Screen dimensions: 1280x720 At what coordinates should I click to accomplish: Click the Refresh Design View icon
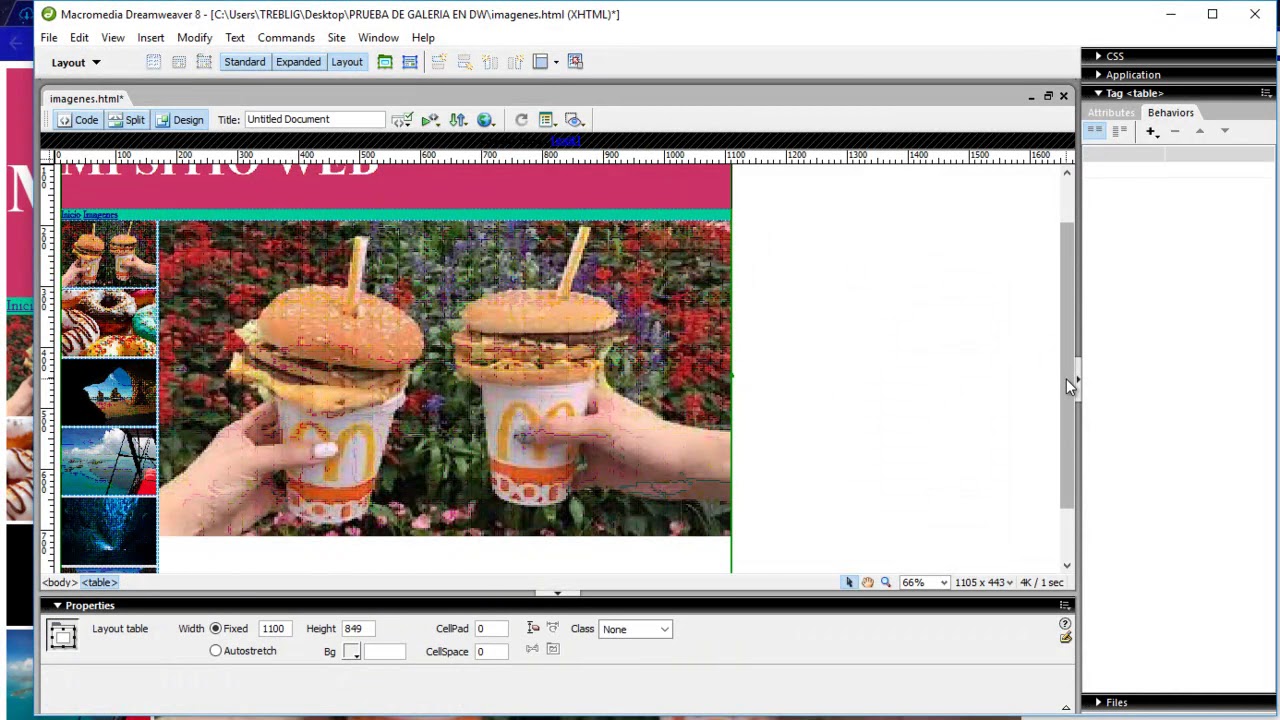(x=521, y=120)
